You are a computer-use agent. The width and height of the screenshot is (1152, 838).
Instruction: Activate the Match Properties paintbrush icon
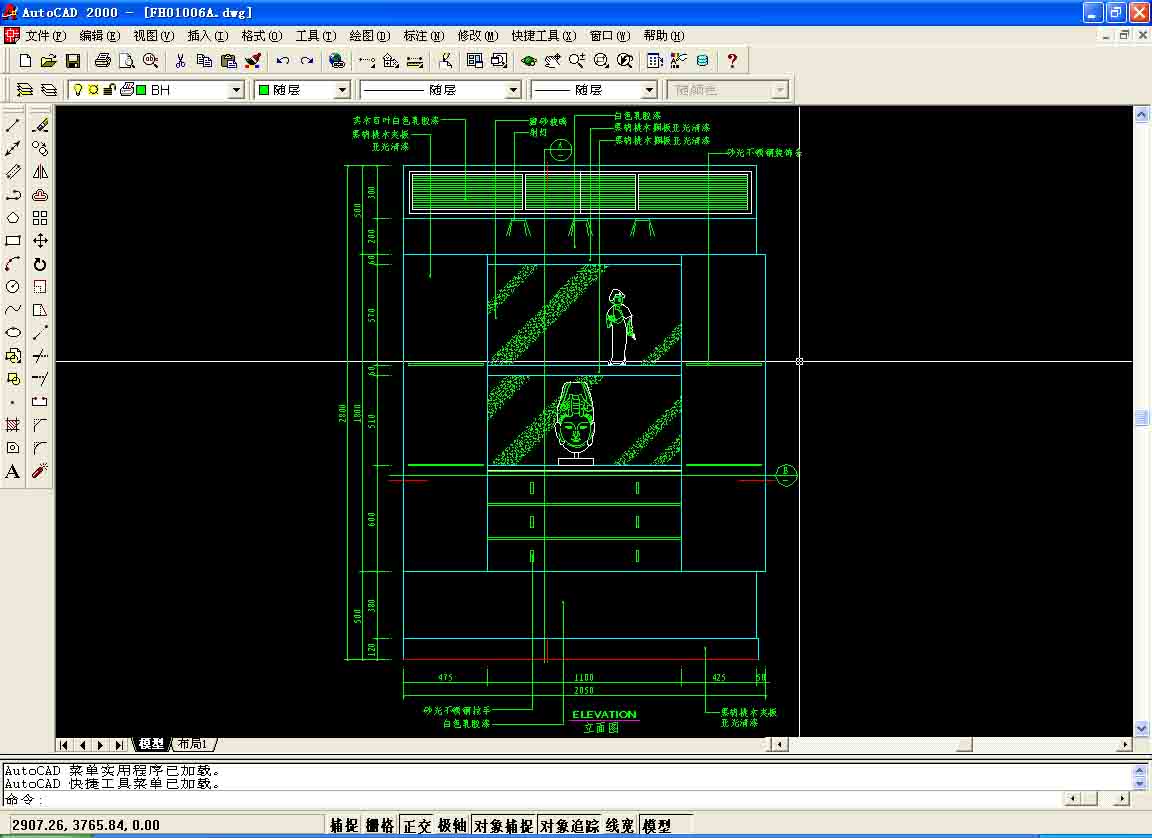click(x=253, y=61)
